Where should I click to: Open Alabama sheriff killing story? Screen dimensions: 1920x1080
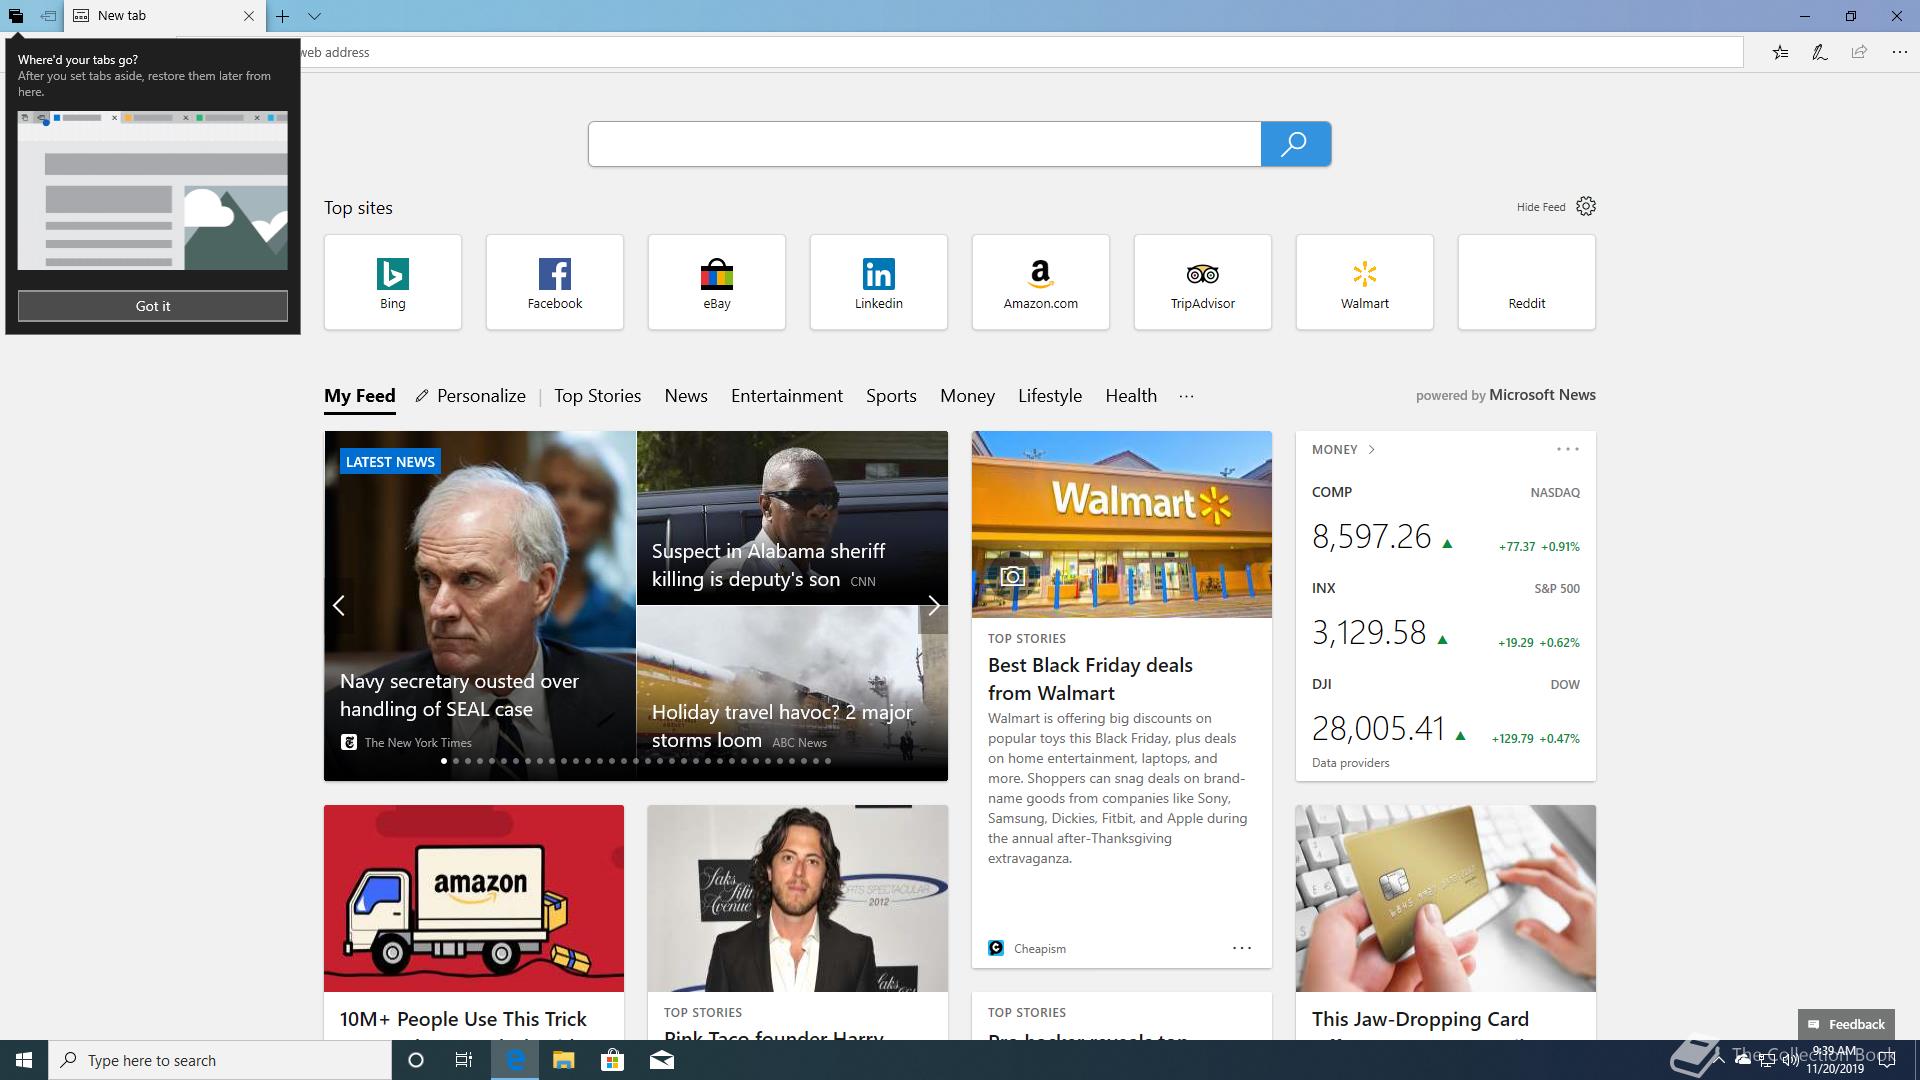pos(768,565)
